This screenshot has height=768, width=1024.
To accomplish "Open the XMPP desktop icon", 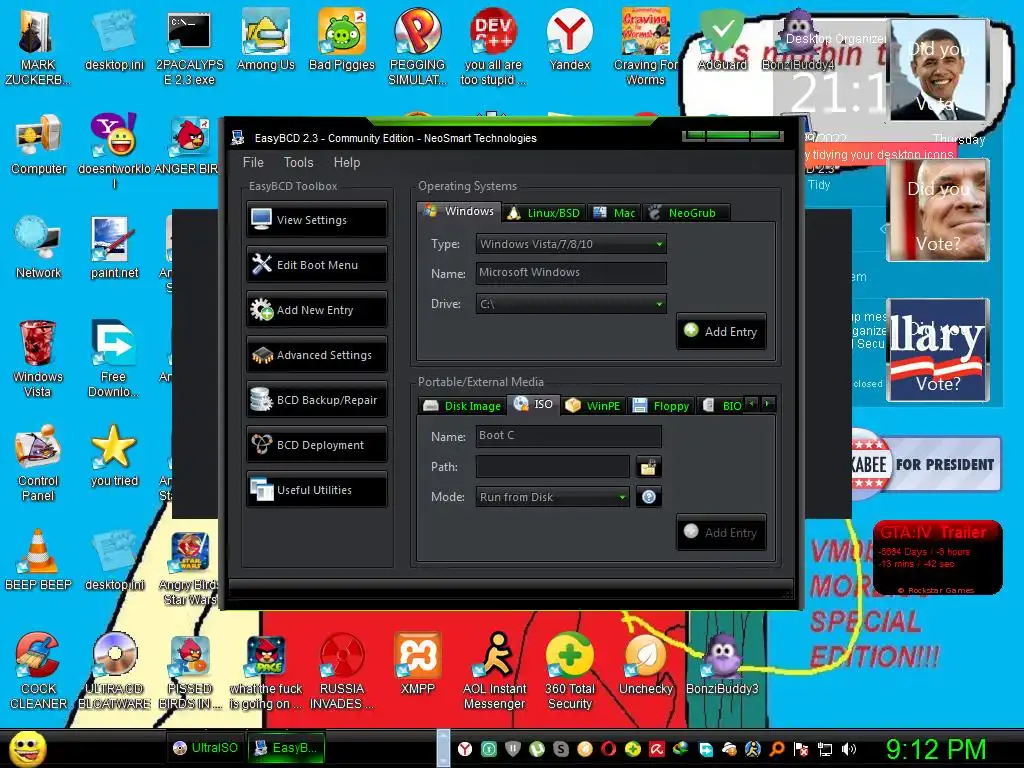I will pyautogui.click(x=417, y=664).
